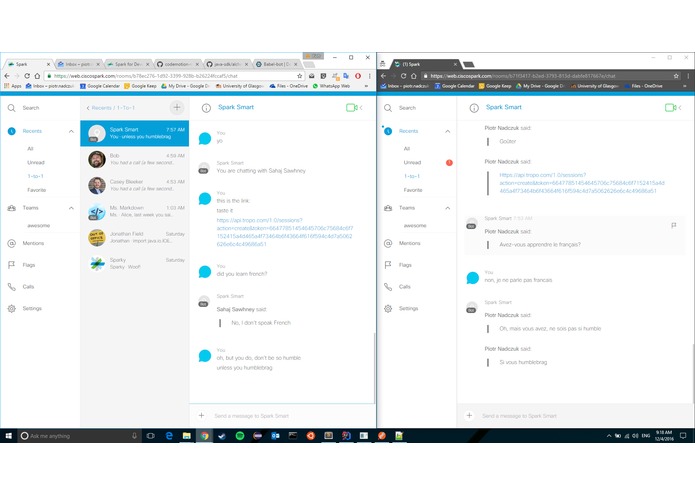Click attachment plus in left message bar

(x=201, y=415)
